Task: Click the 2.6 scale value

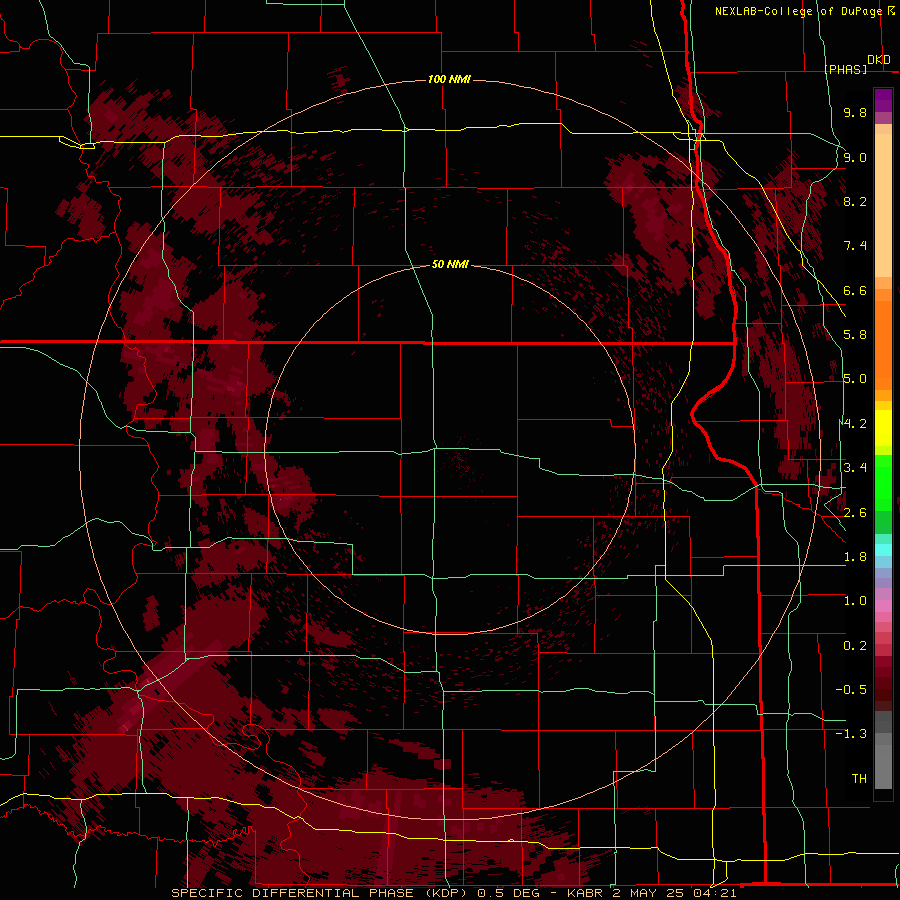Action: (x=855, y=513)
